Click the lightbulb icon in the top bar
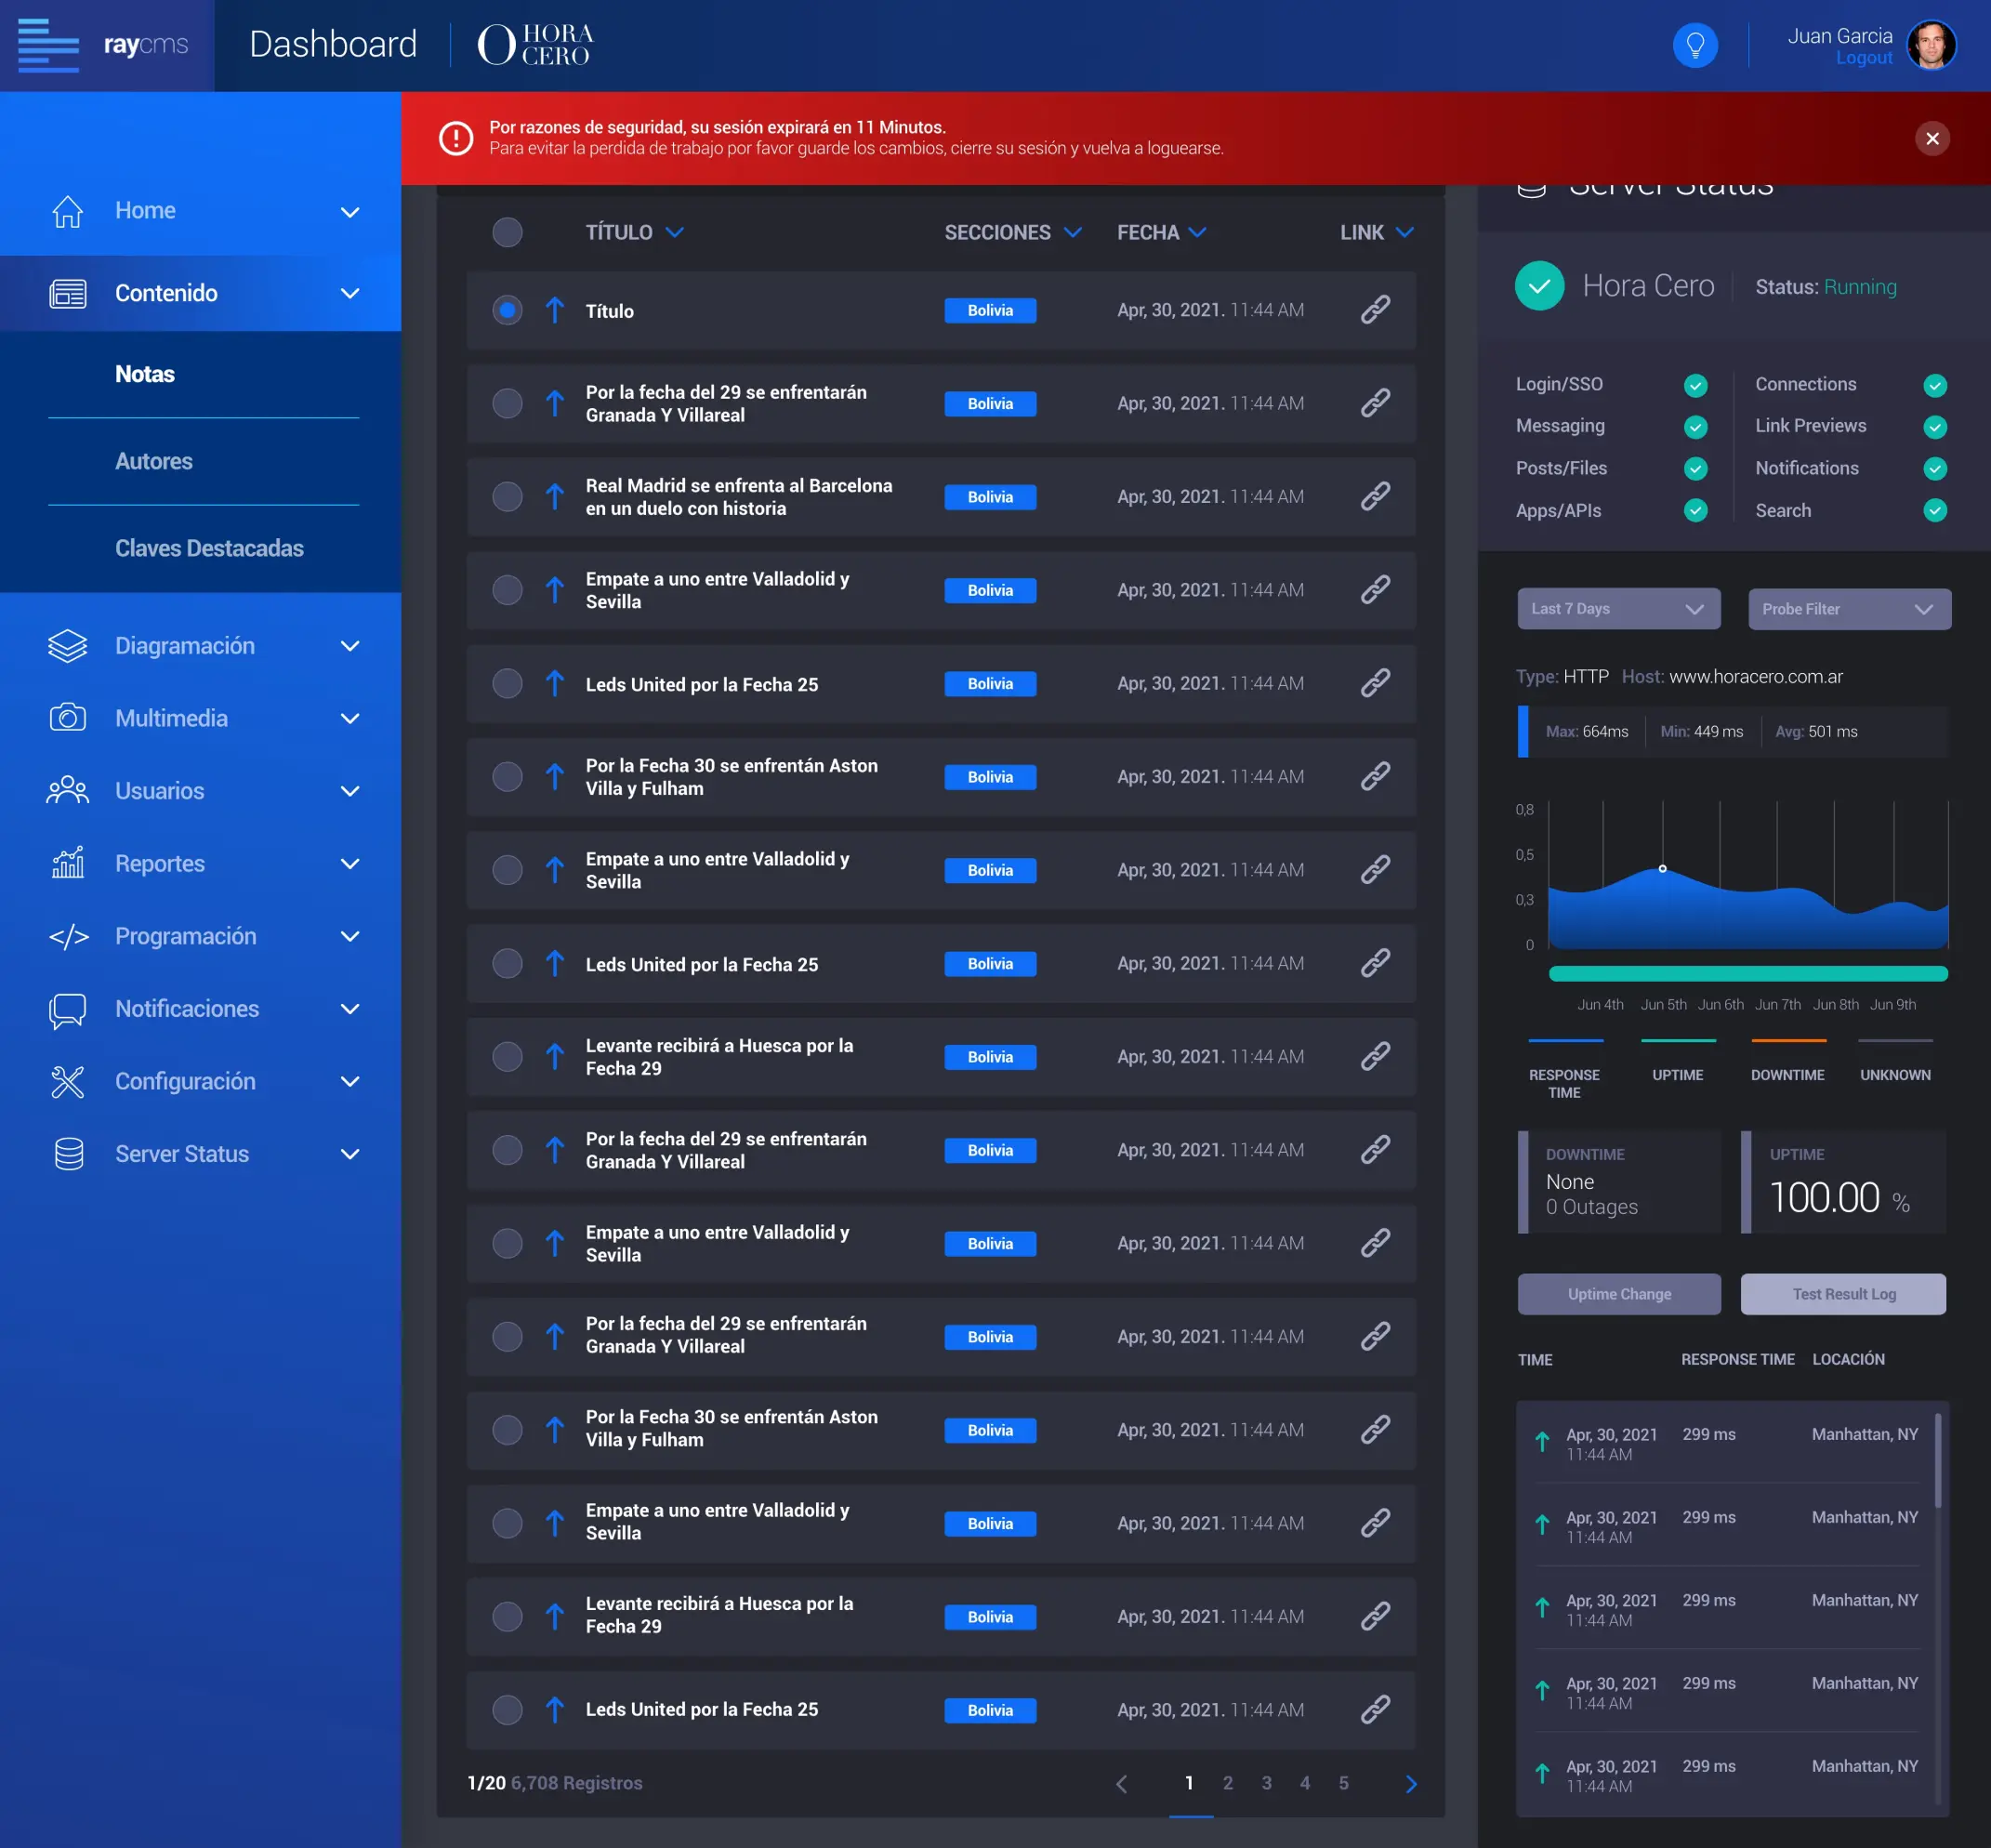The image size is (1991, 1848). 1695,44
